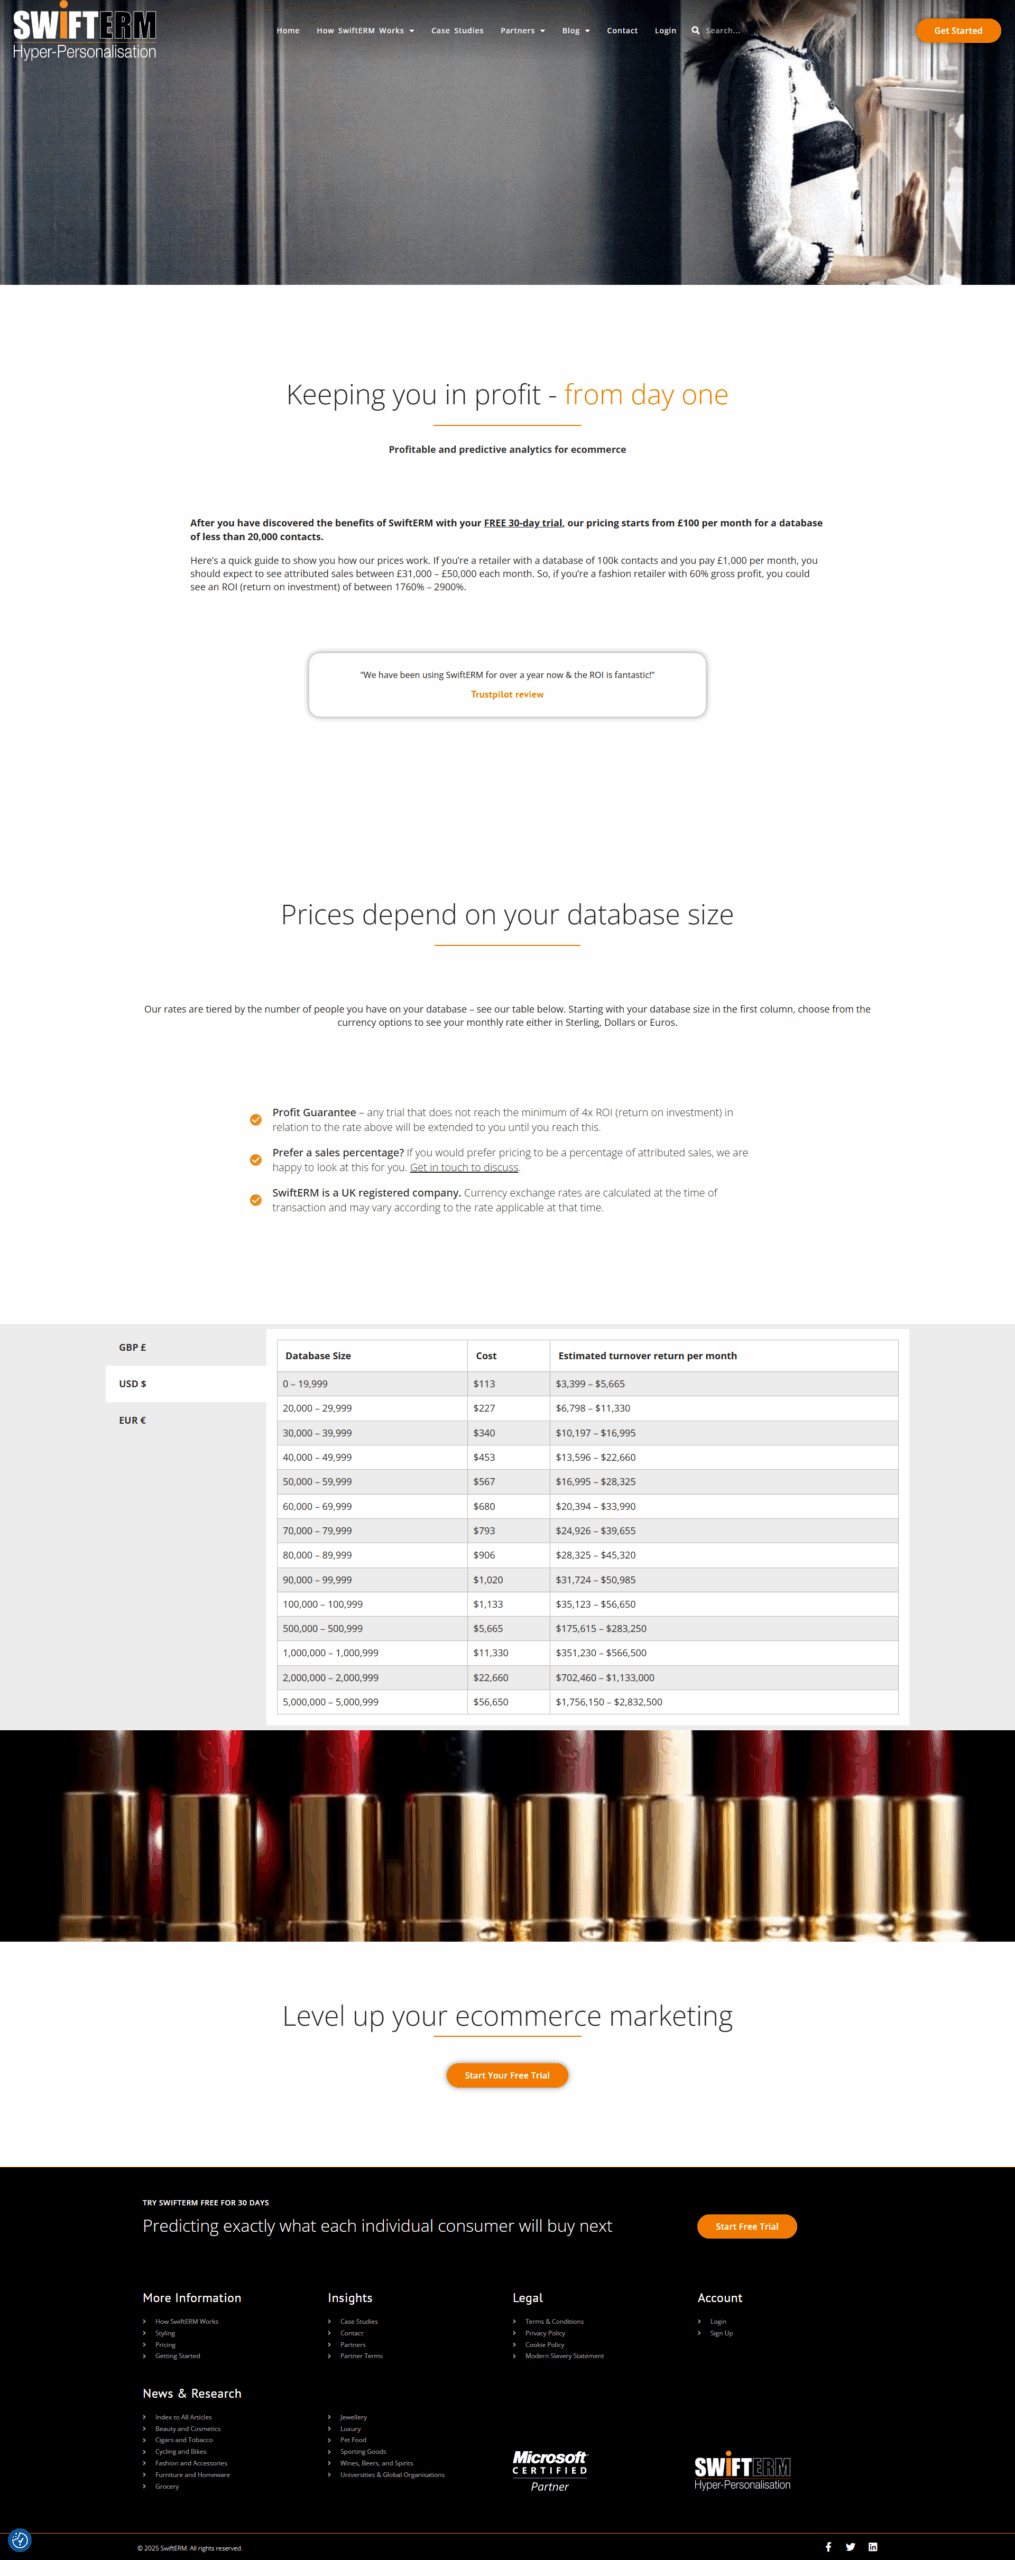The image size is (1015, 2560).
Task: Click the Sign Up footer link
Action: pos(721,2333)
